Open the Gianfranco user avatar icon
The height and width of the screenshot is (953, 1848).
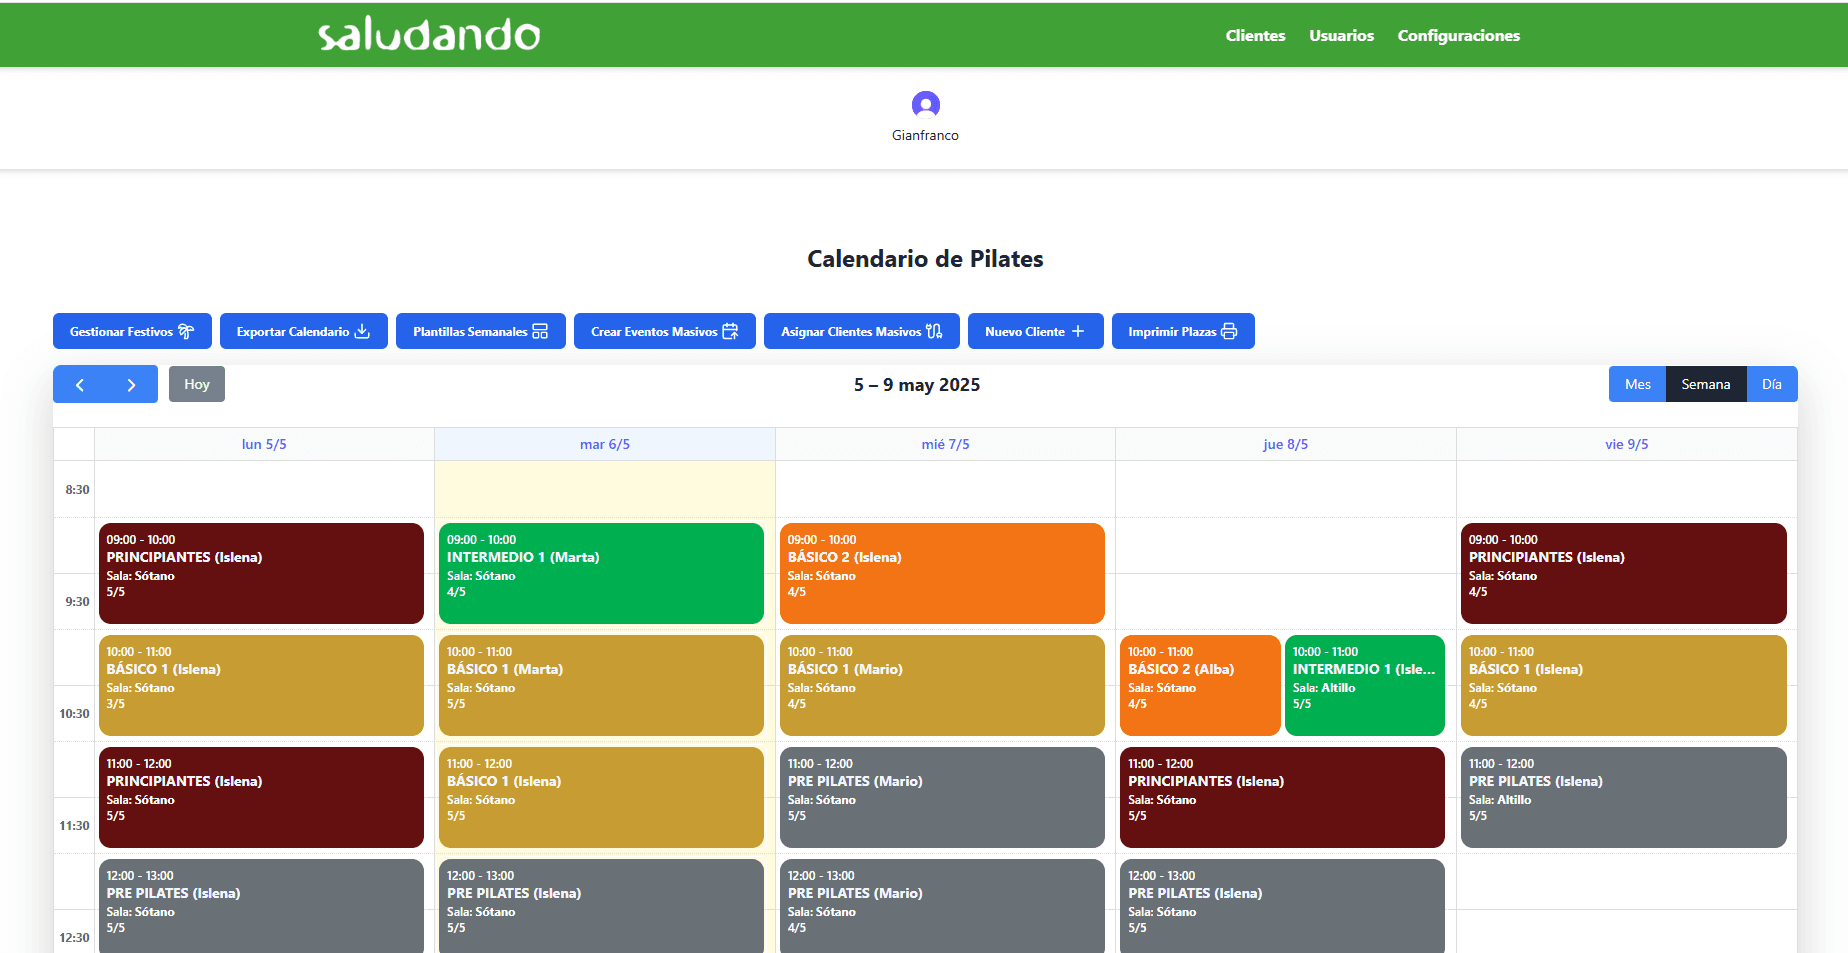pyautogui.click(x=924, y=106)
